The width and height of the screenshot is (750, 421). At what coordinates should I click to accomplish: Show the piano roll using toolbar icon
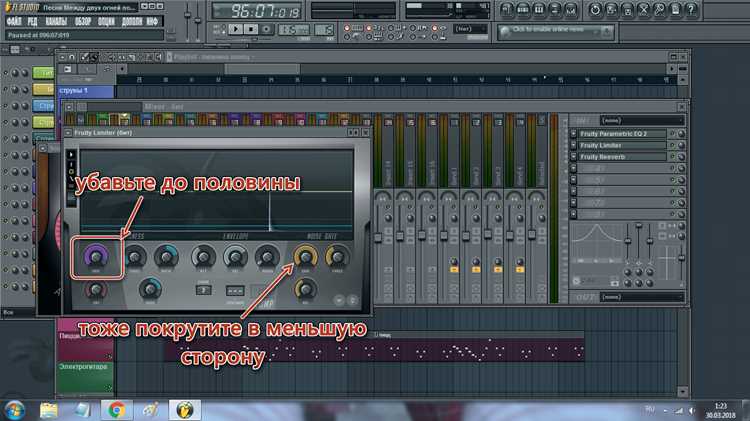[x=539, y=10]
